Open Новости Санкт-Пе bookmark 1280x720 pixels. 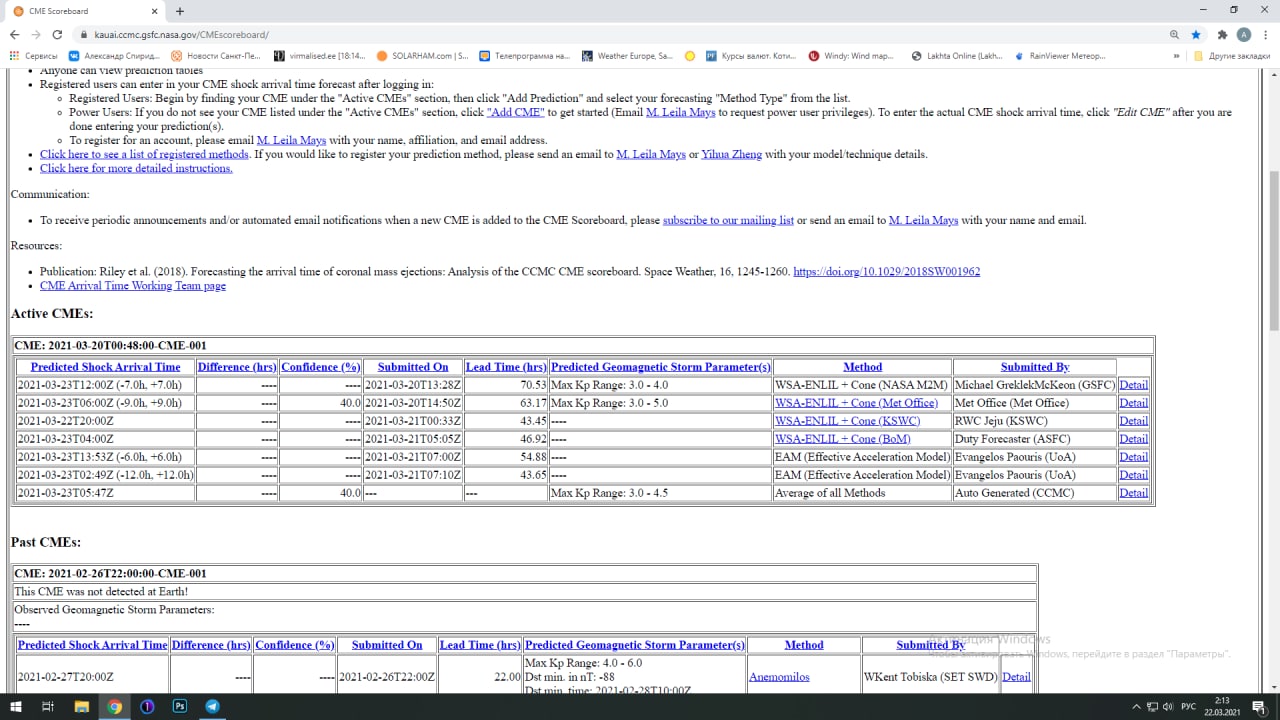coord(216,56)
